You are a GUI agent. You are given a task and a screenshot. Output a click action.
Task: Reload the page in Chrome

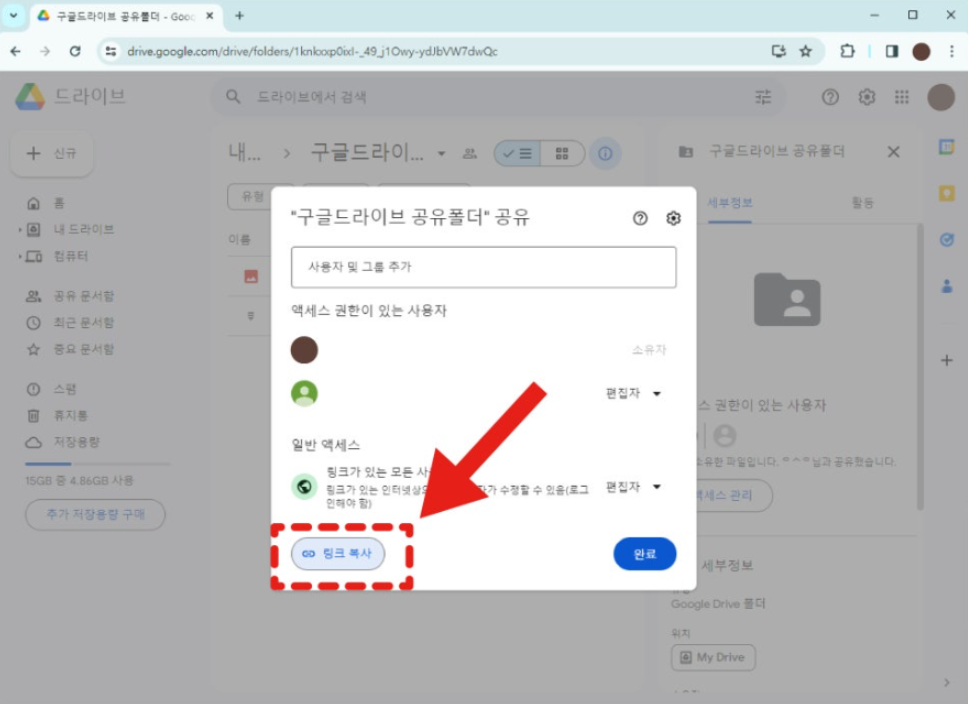[x=75, y=51]
